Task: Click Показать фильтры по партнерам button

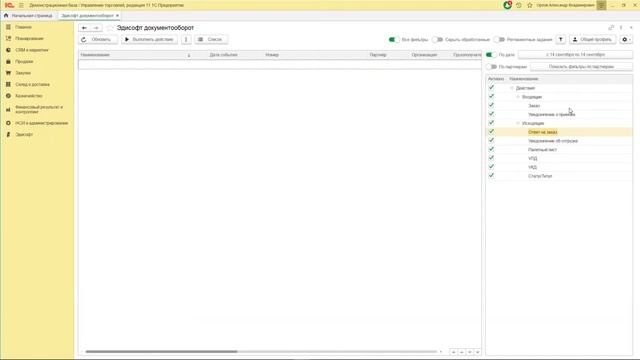Action: click(x=581, y=67)
